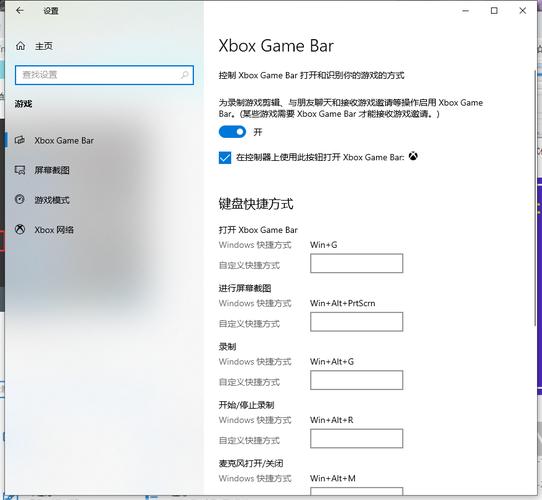Viewport: 542px width, 500px height.
Task: Minimize the 设置 window
Action: click(x=466, y=11)
